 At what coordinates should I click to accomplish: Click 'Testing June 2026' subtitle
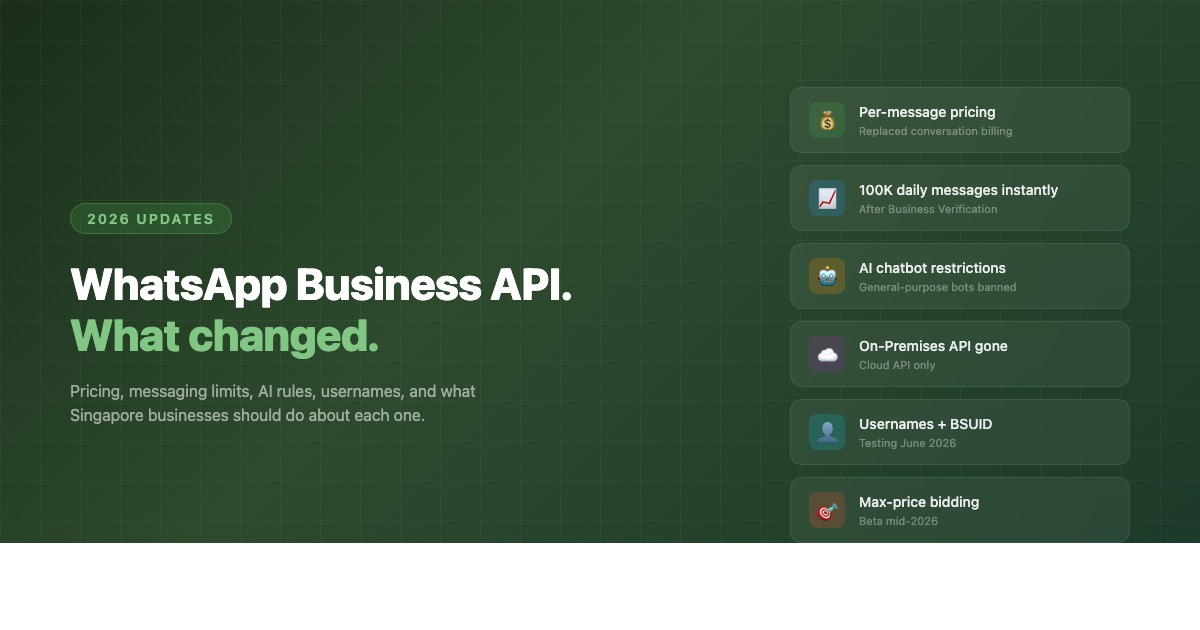[x=907, y=443]
